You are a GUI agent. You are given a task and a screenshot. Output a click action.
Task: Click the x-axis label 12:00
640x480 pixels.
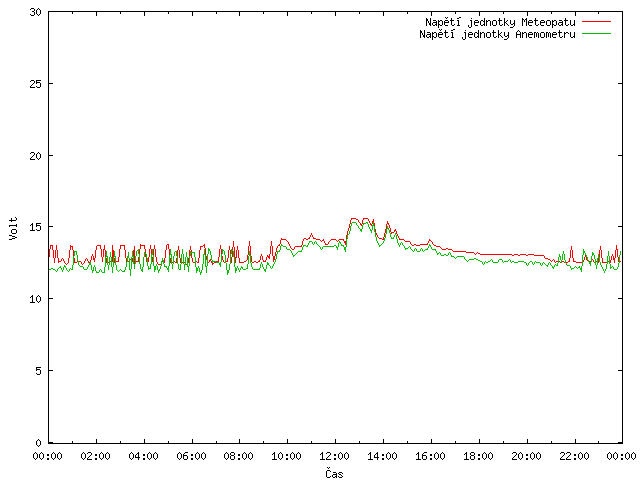(334, 456)
